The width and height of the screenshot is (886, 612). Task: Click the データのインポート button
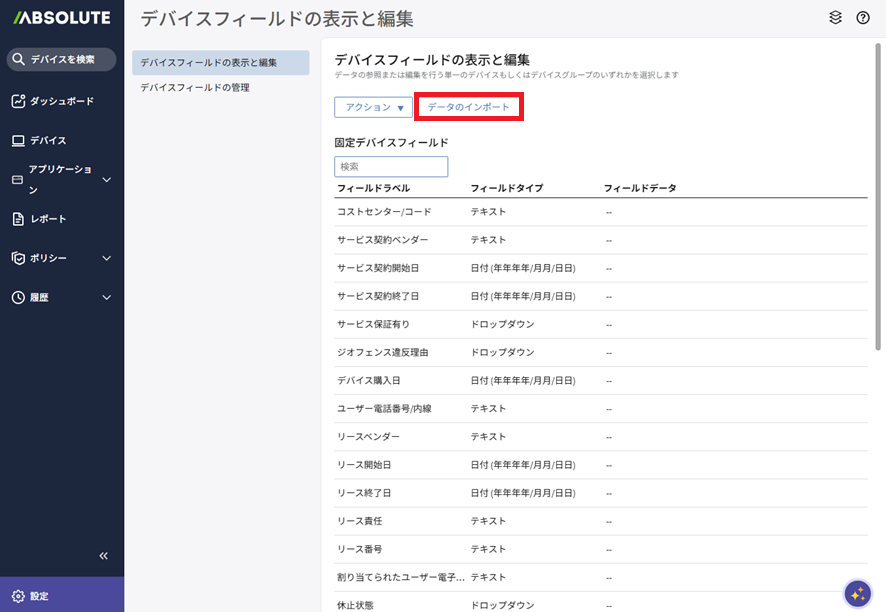coord(468,107)
